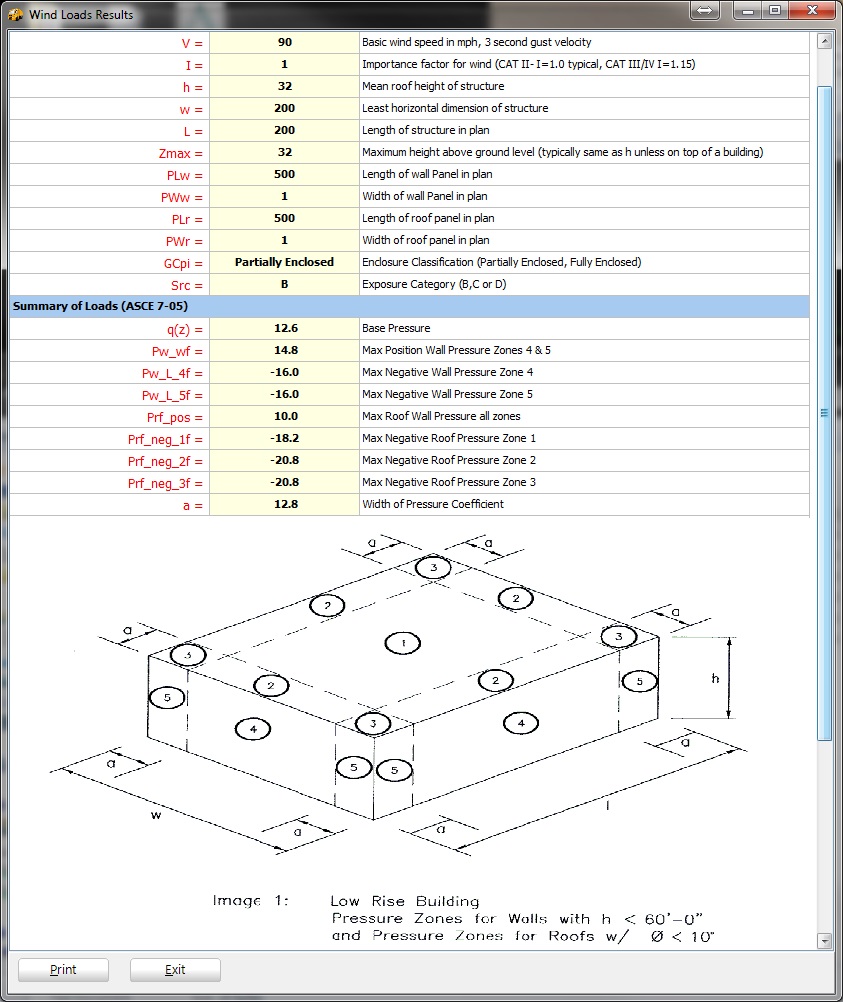Viewport: 843px width, 1002px height.
Task: Select the V basic wind speed value cell
Action: tap(284, 42)
